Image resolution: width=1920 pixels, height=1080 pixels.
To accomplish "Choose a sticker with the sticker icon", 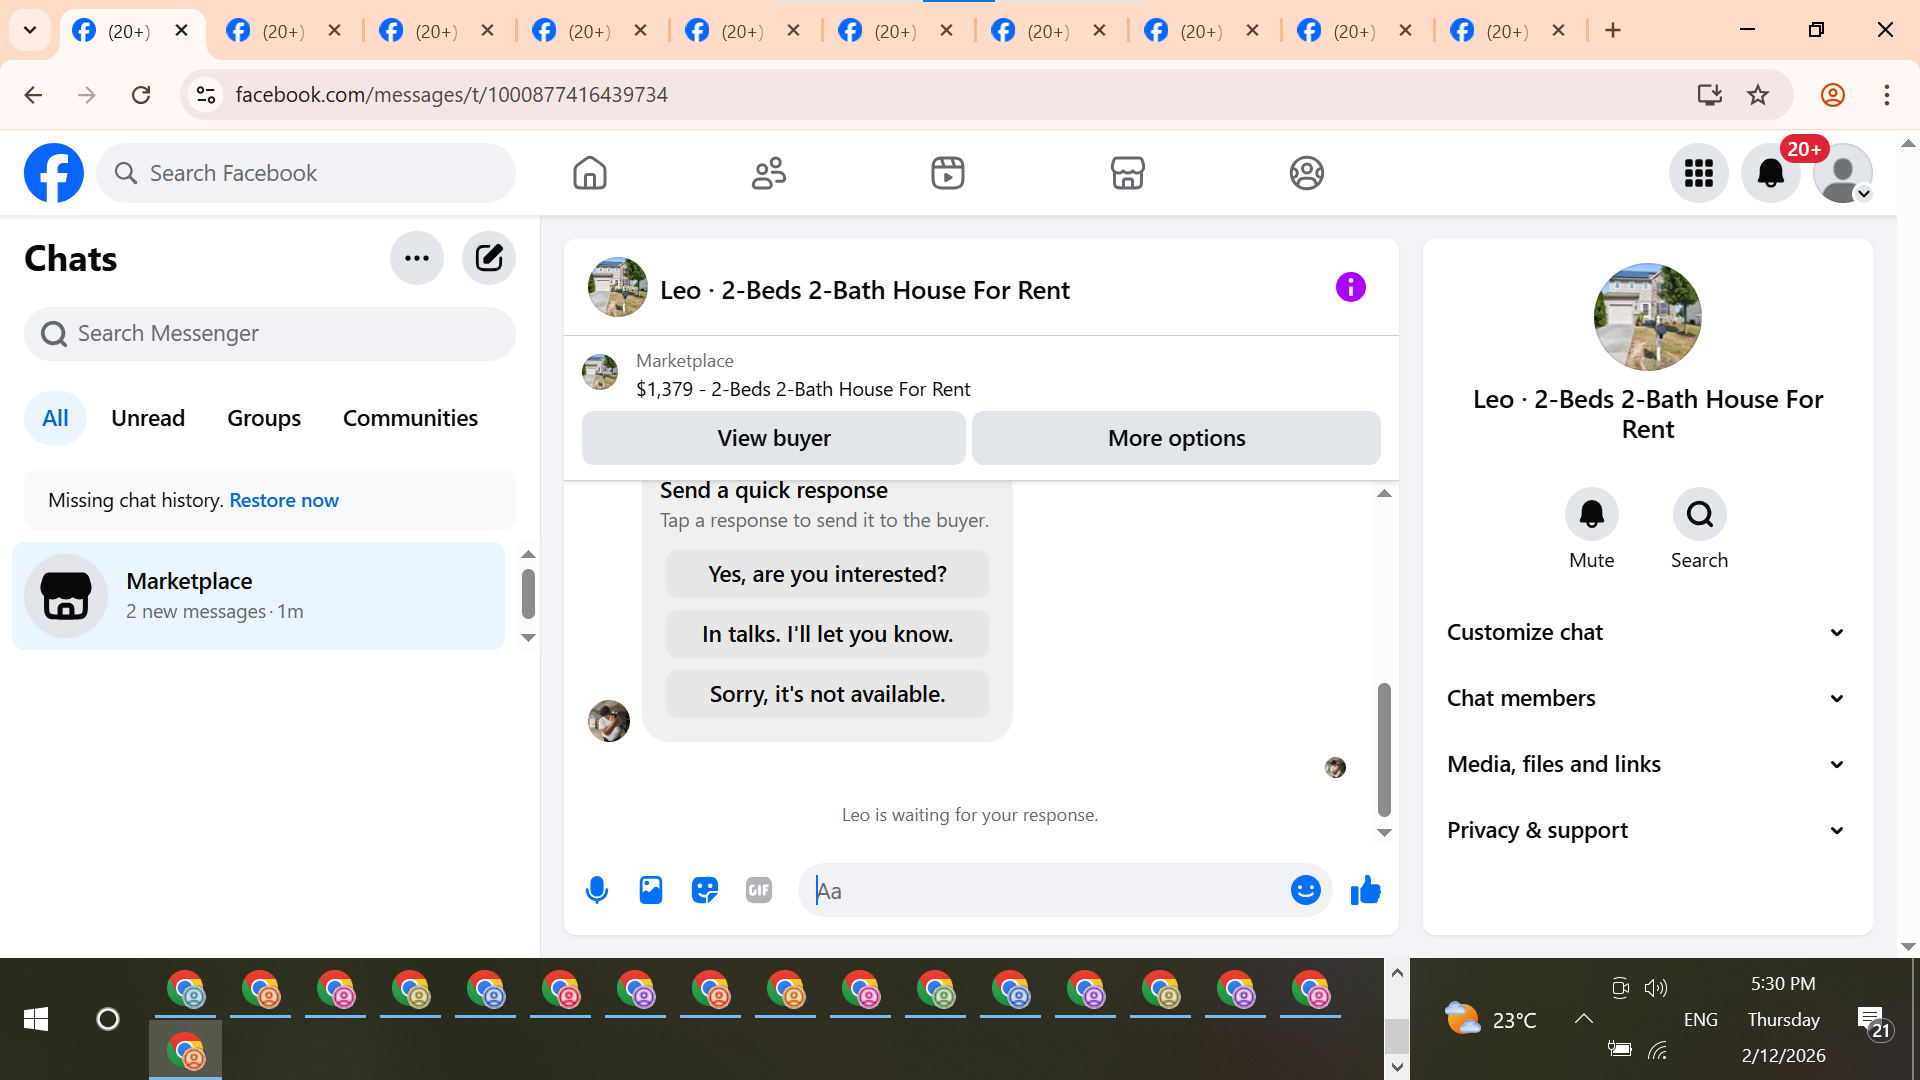I will tap(705, 890).
